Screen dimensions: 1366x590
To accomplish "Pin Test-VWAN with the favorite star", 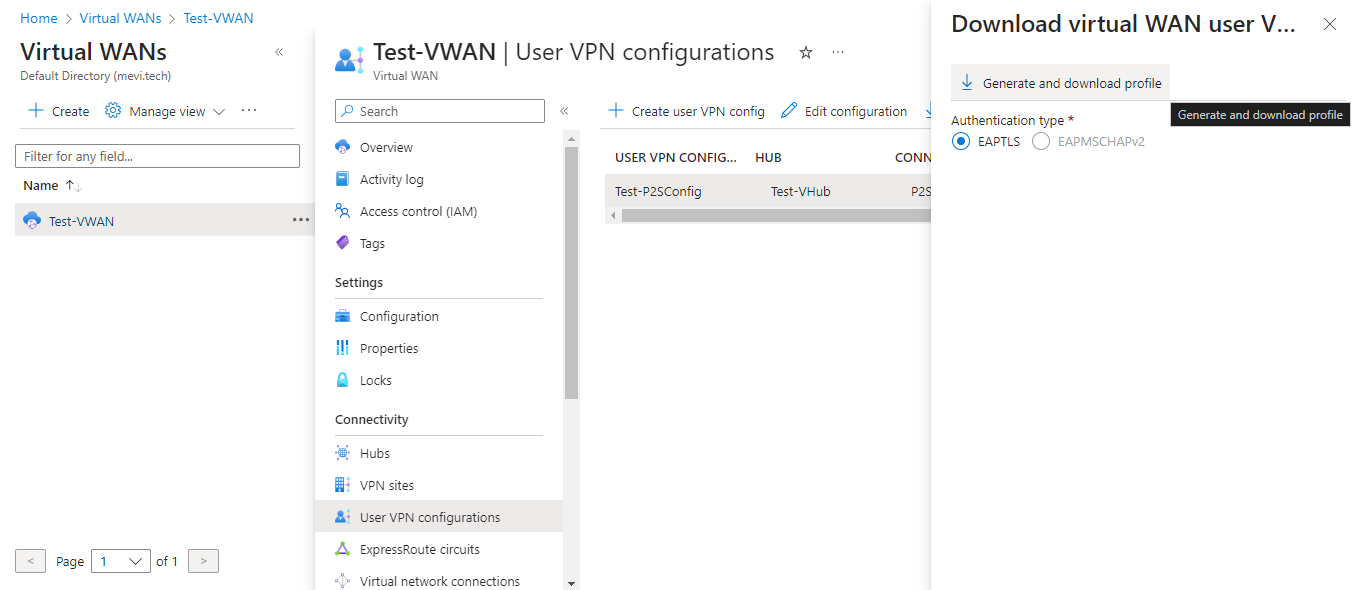I will [806, 52].
